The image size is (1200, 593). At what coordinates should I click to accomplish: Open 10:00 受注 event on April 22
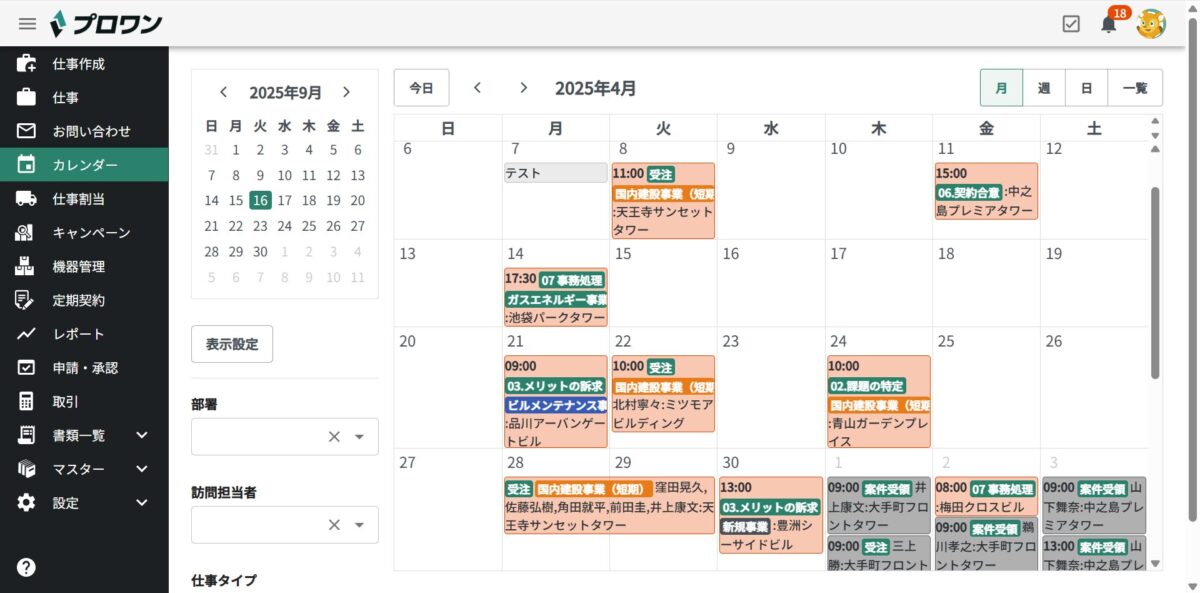point(663,394)
